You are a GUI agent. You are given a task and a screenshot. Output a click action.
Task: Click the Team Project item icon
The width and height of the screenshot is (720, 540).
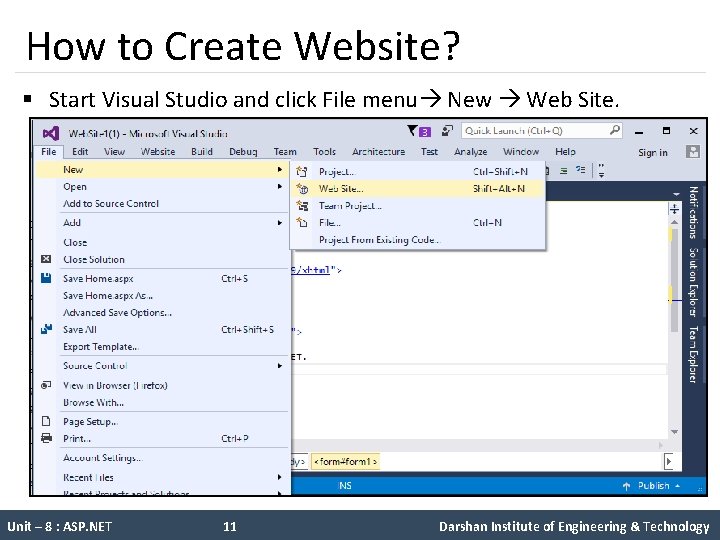coord(302,206)
